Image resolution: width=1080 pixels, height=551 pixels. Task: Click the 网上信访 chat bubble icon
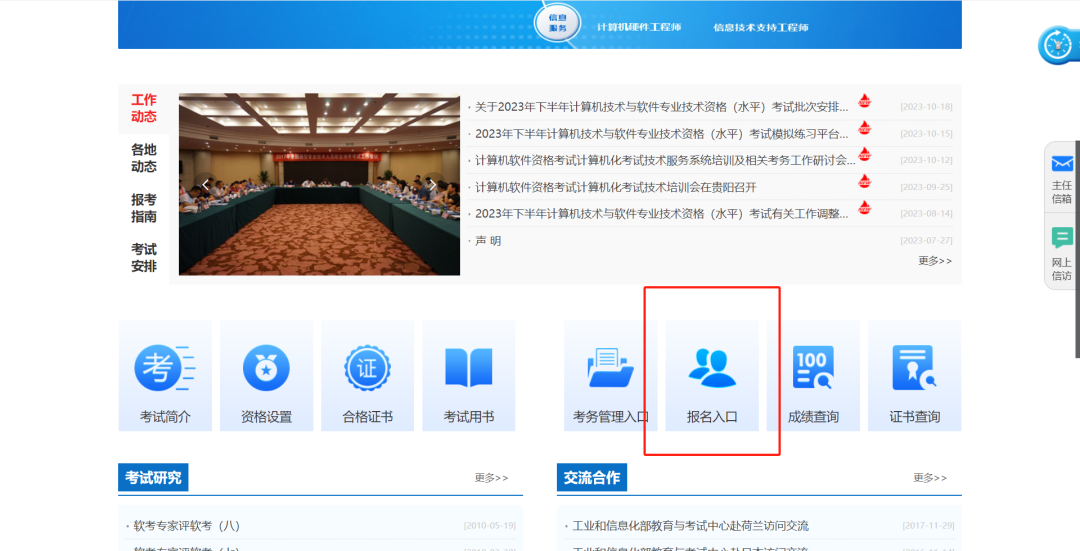pos(1062,238)
